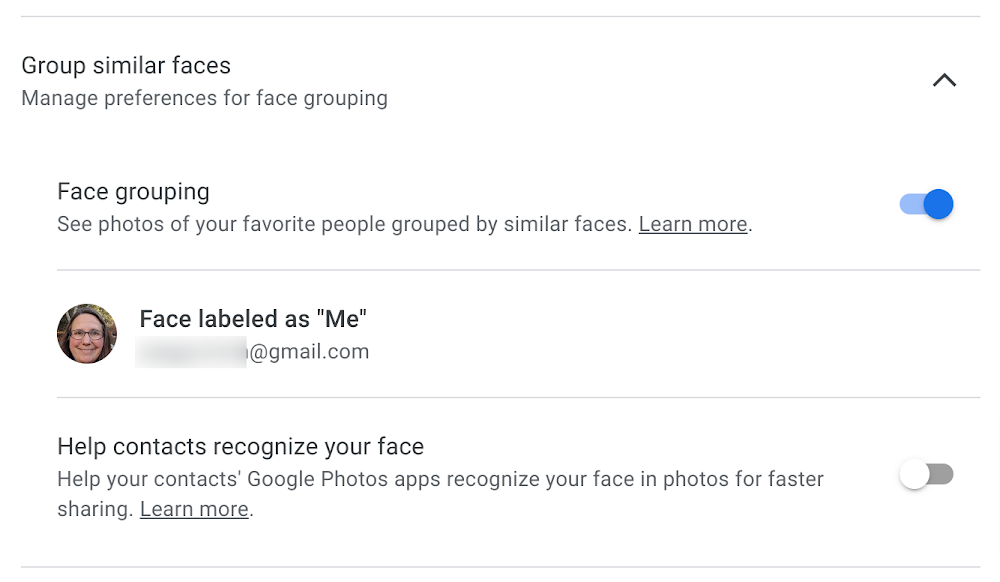This screenshot has height=582, width=1000.
Task: Open Learn more link after "sharing."
Action: pyautogui.click(x=194, y=509)
